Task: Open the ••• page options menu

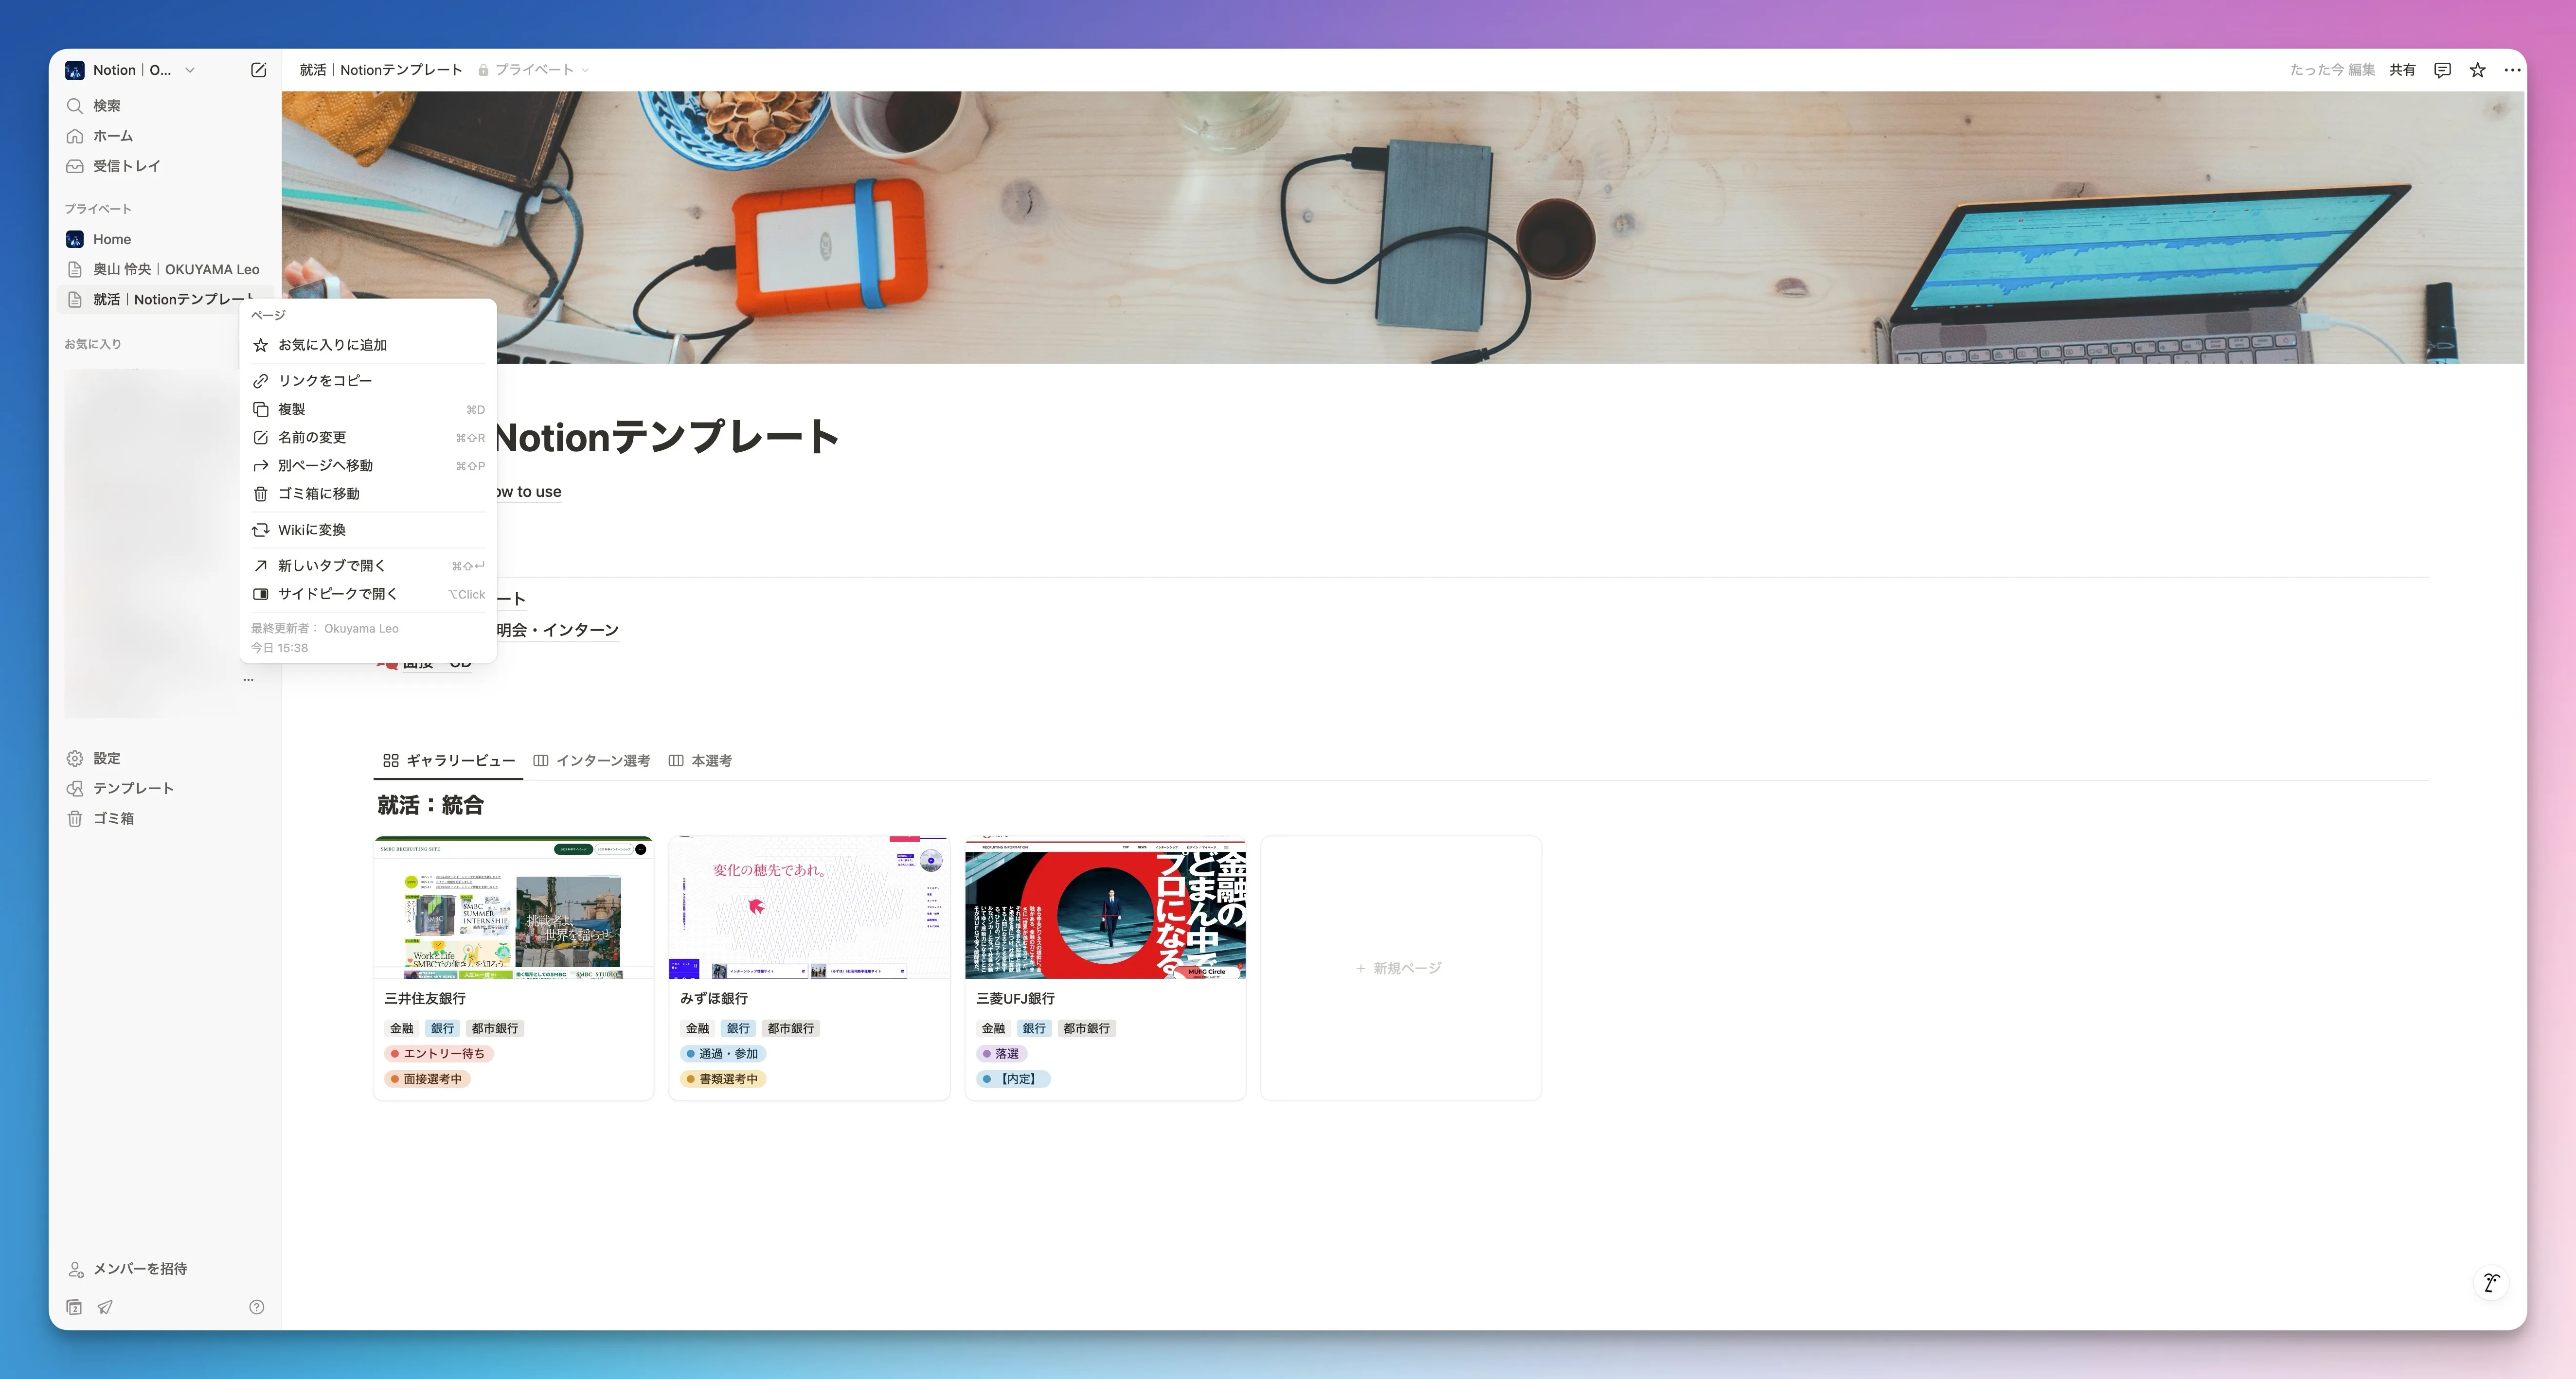Action: click(x=2512, y=69)
